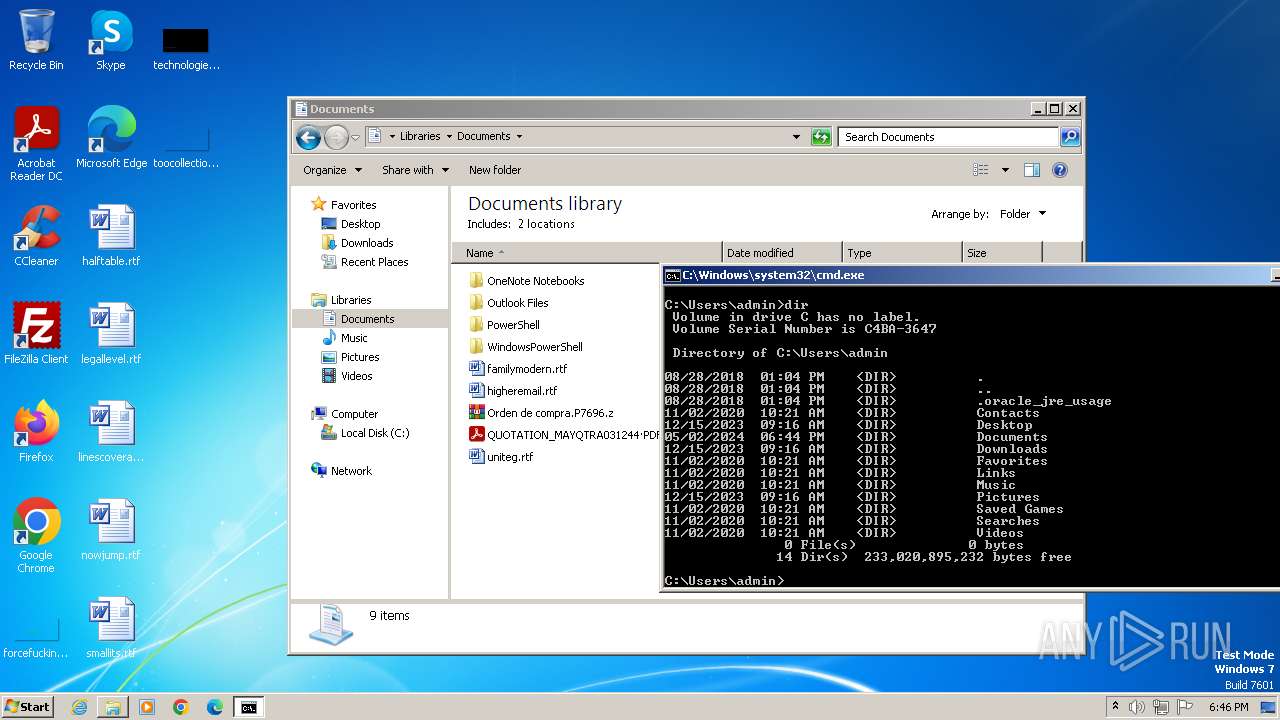Screen dimensions: 1280x720
Task: Sort by the Size column header
Action: point(1002,253)
